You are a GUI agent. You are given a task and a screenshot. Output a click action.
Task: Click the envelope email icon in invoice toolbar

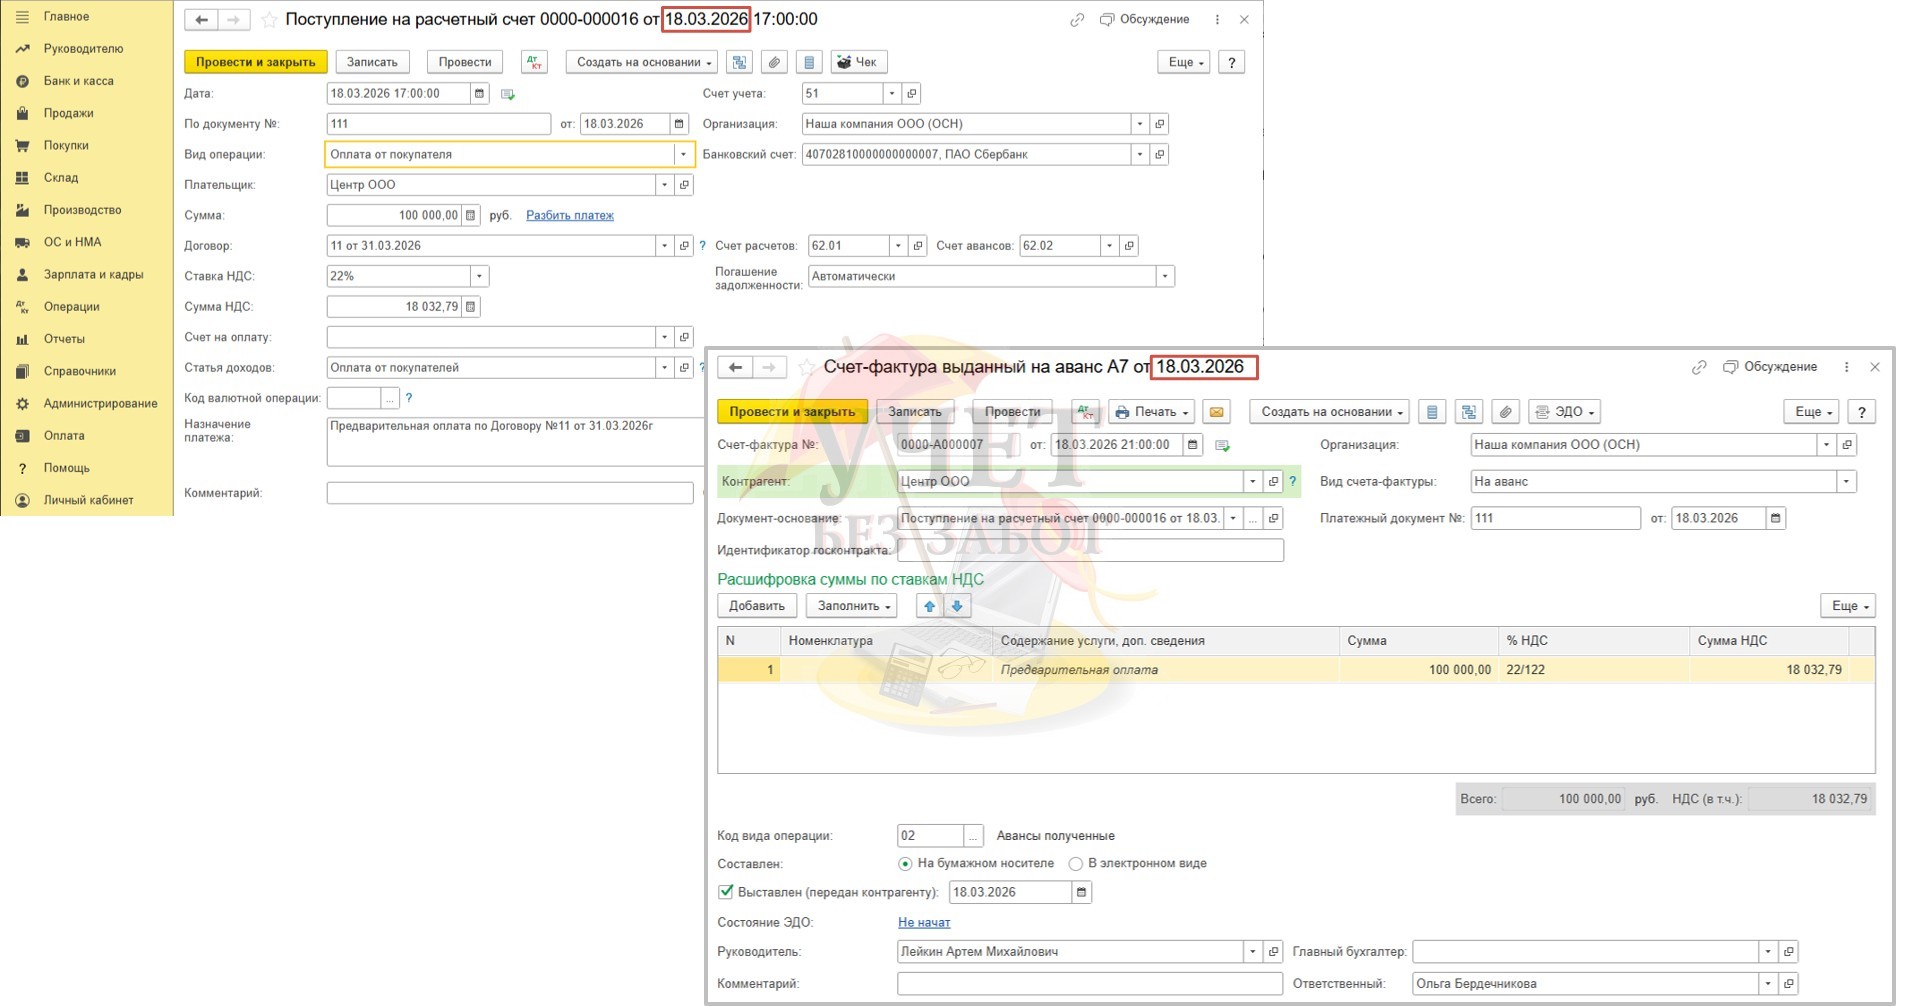[1216, 412]
